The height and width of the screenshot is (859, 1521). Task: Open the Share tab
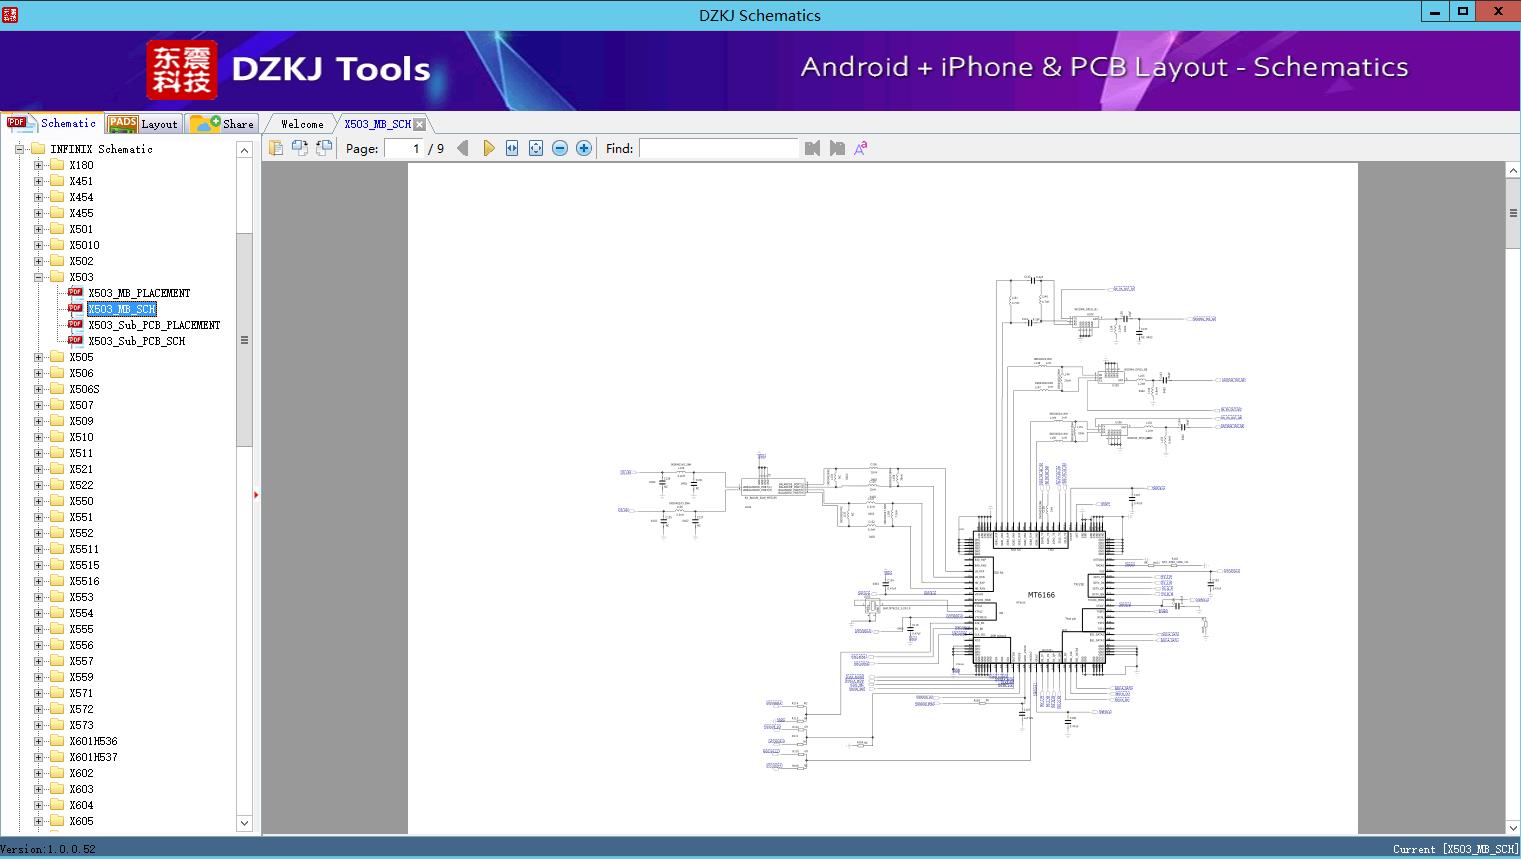[223, 124]
